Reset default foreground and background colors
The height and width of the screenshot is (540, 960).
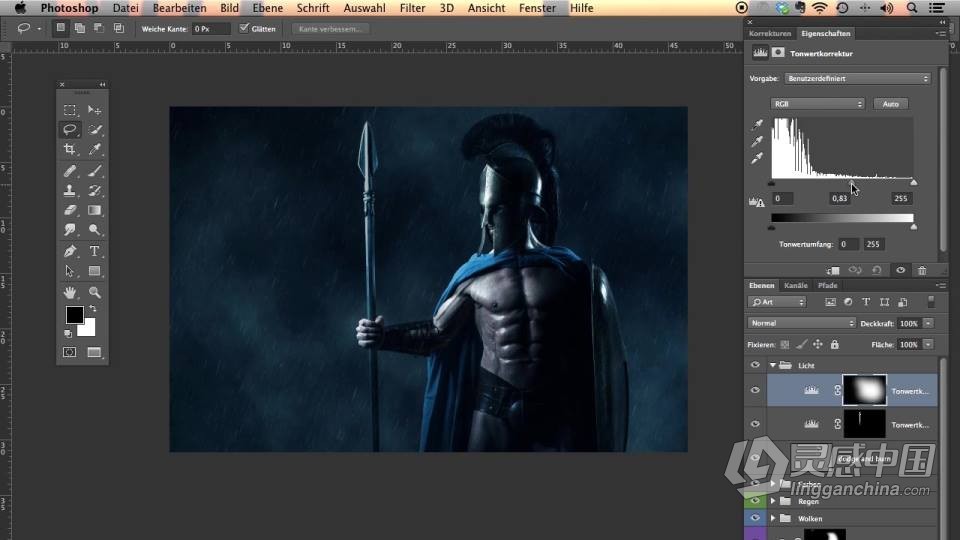[68, 334]
